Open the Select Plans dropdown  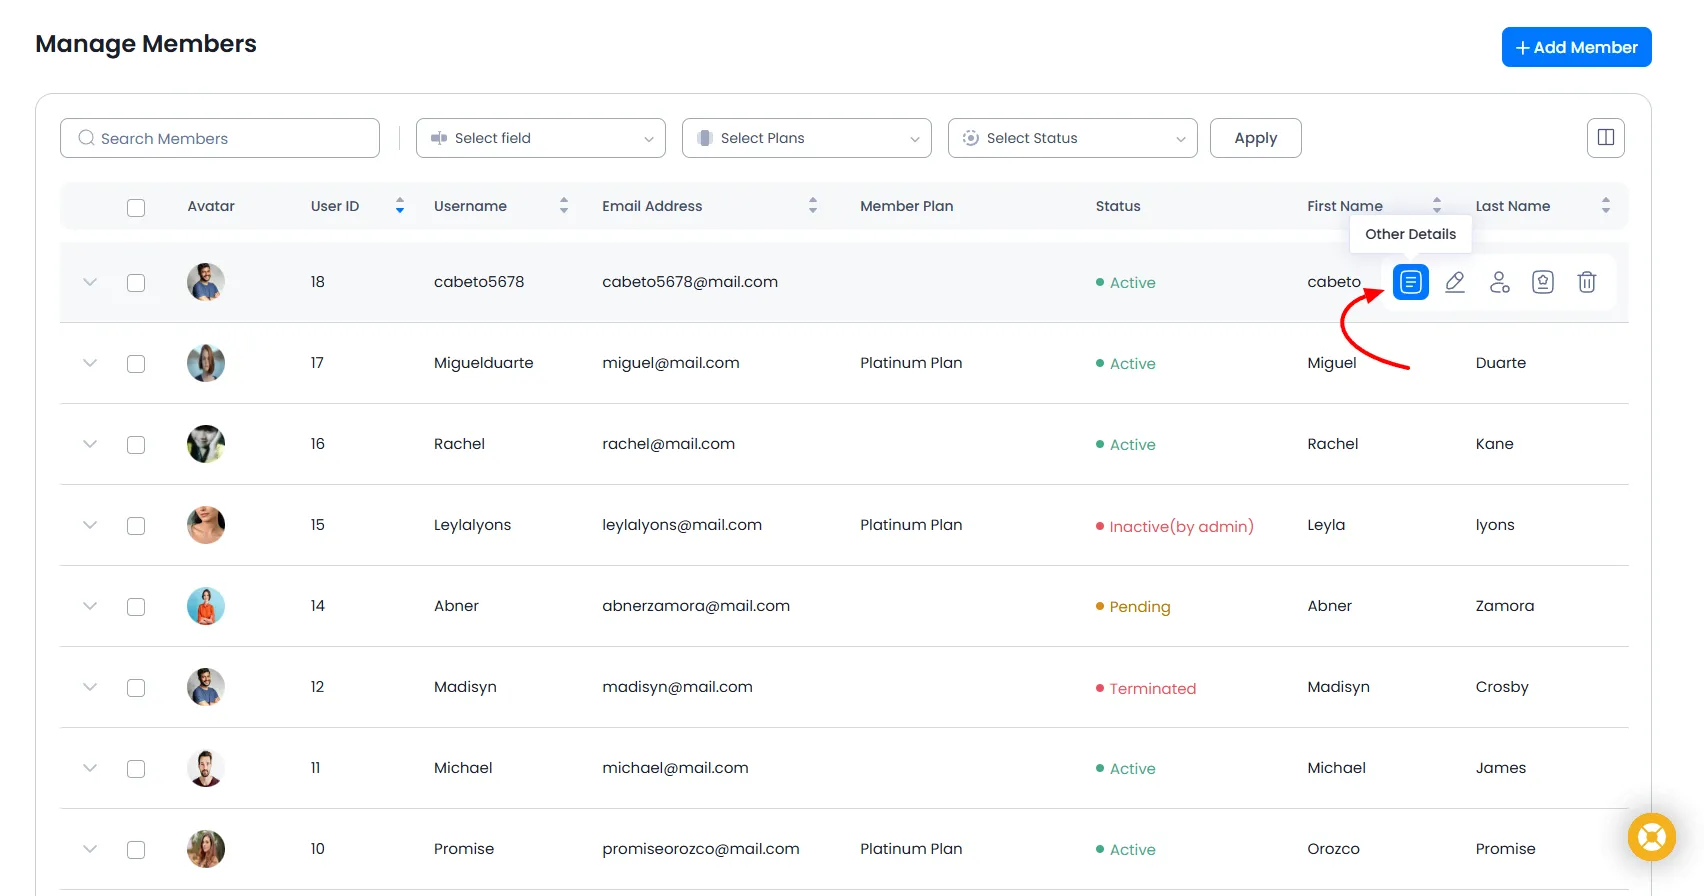(x=807, y=138)
